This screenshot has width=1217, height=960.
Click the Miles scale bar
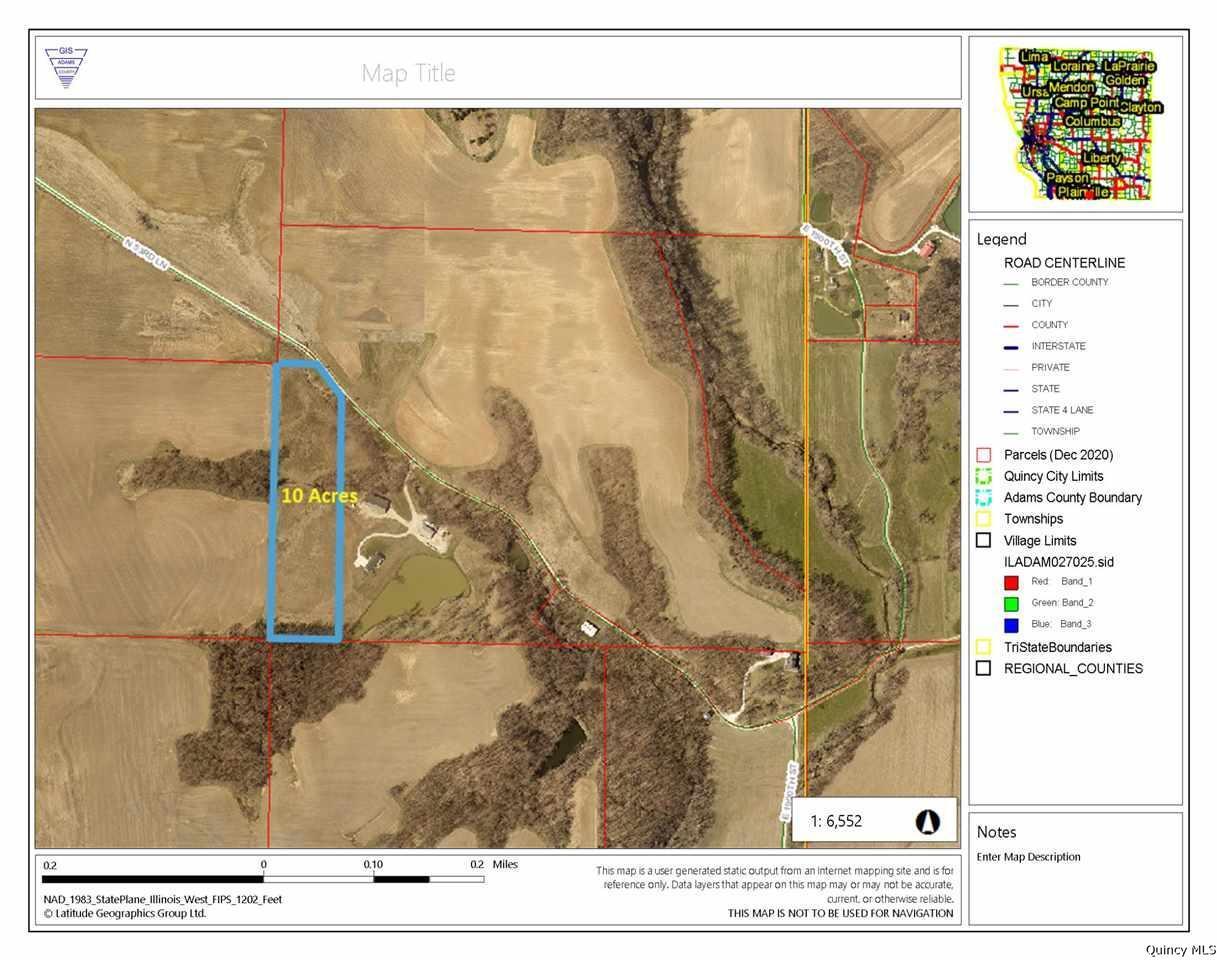pos(263,879)
